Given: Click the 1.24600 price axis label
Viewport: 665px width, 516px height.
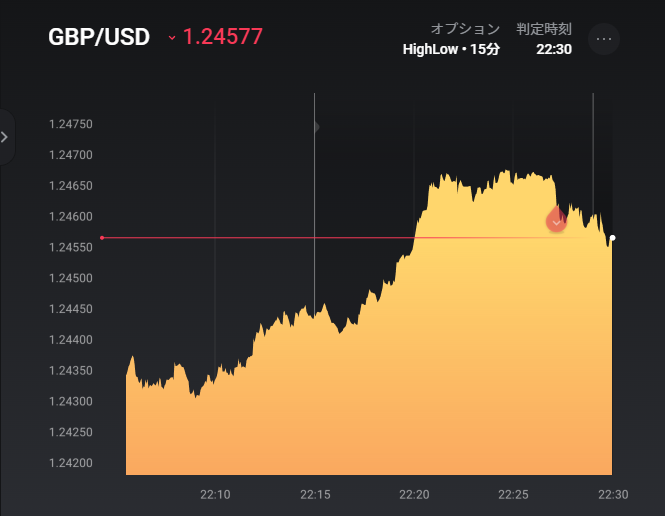Looking at the screenshot, I should [x=71, y=217].
